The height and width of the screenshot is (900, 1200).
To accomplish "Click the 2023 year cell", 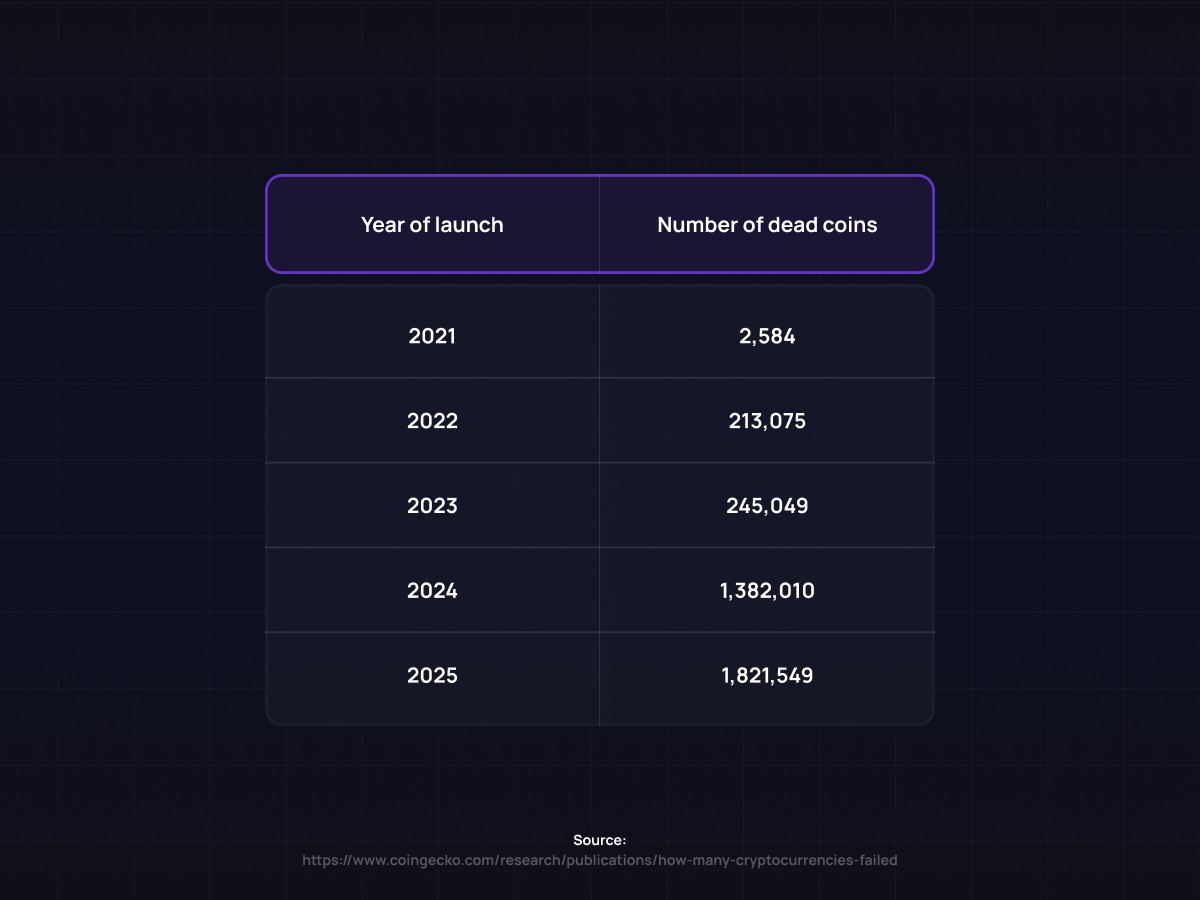I will (432, 506).
